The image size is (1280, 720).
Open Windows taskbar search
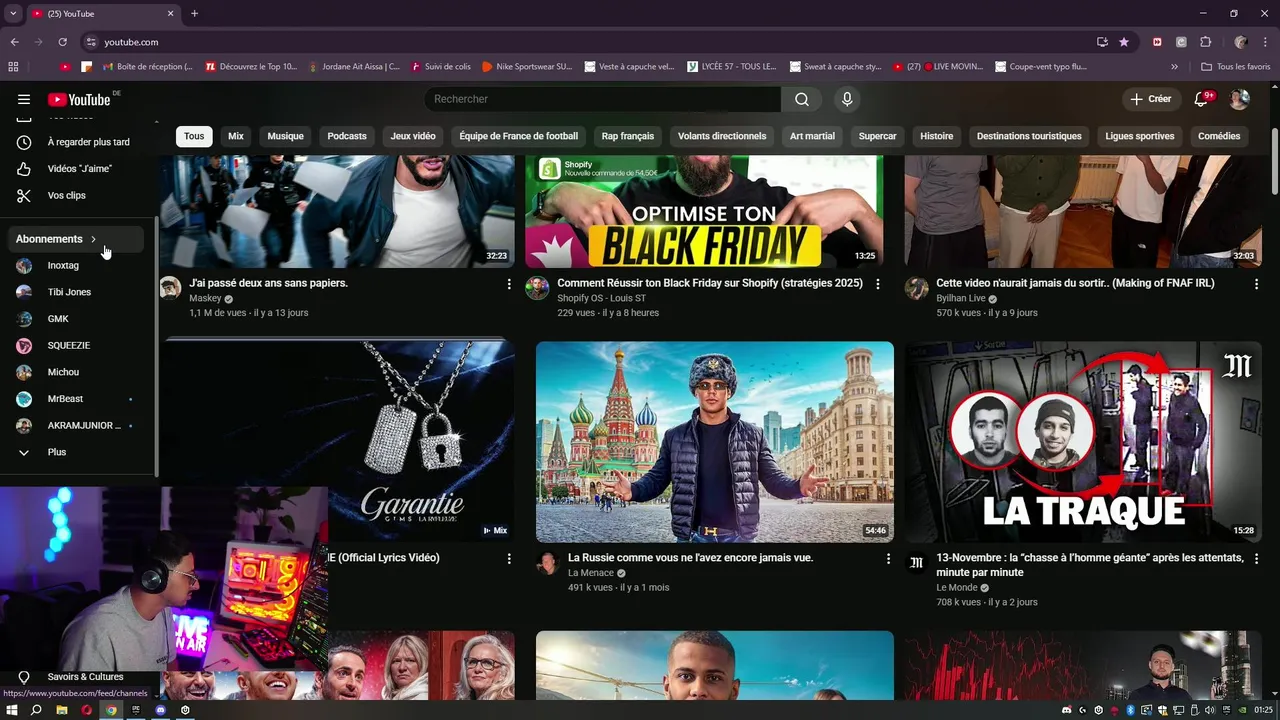click(36, 710)
